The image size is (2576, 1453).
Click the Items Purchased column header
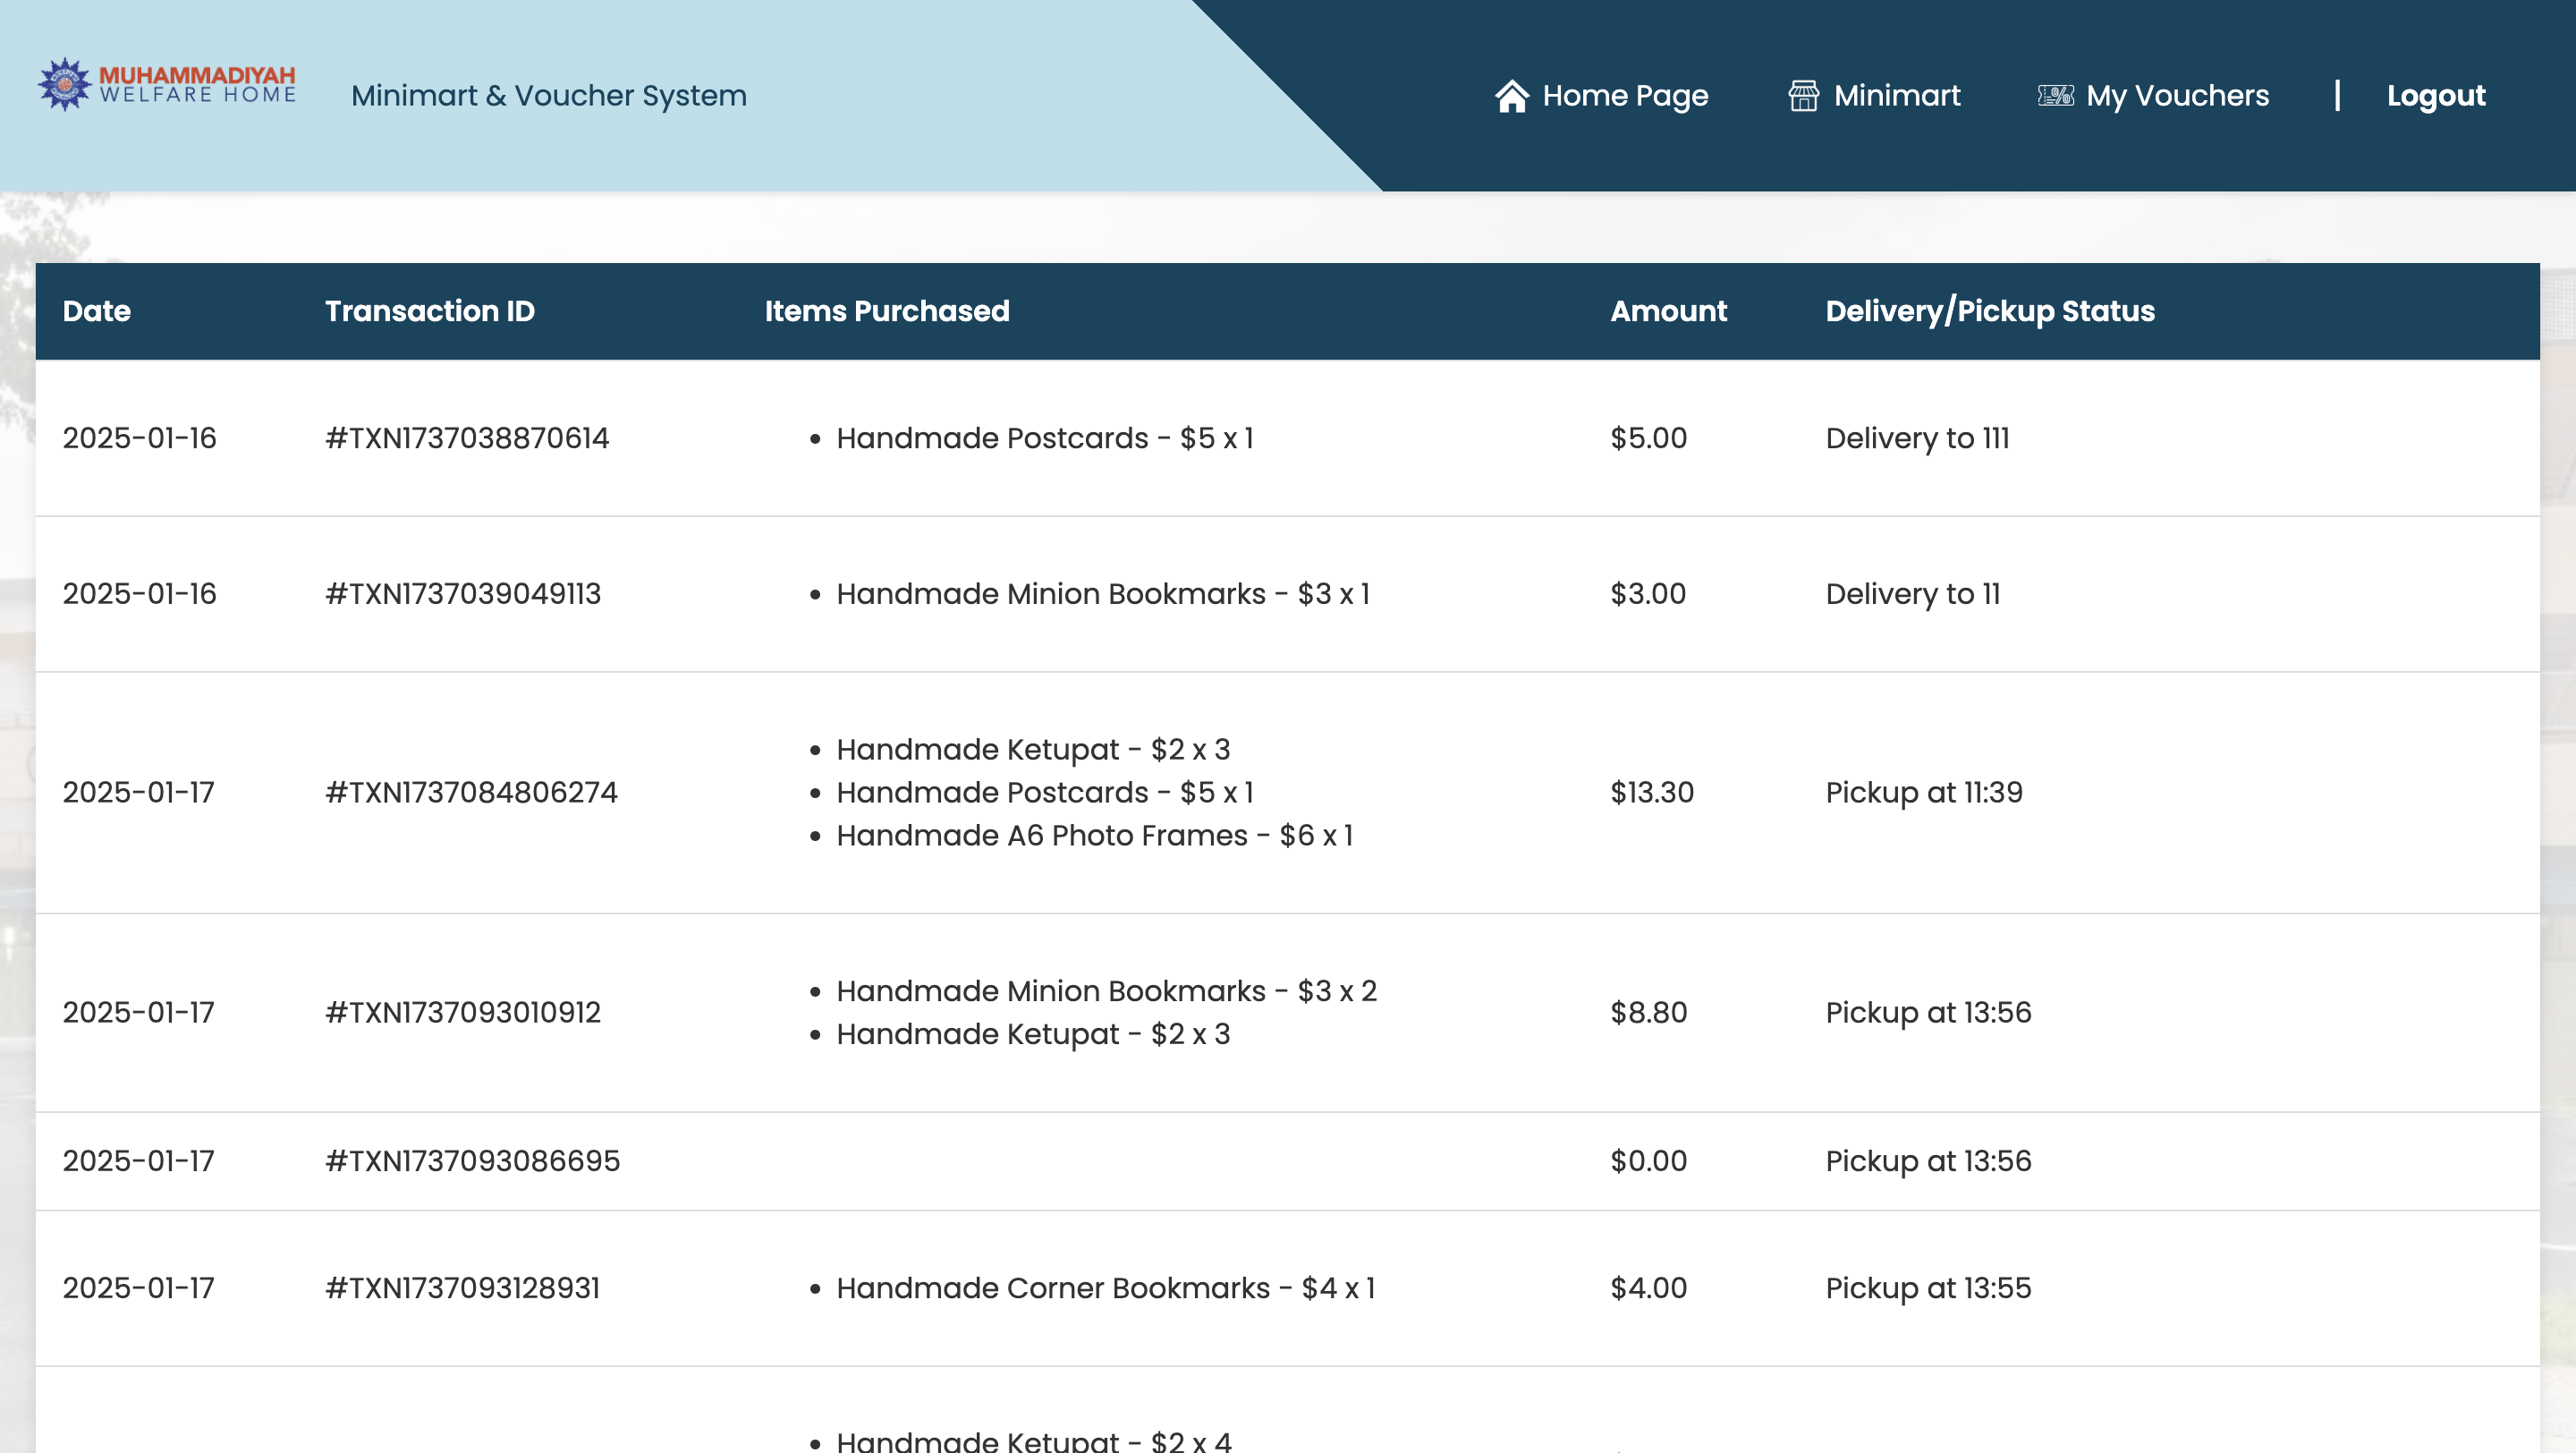pos(886,311)
